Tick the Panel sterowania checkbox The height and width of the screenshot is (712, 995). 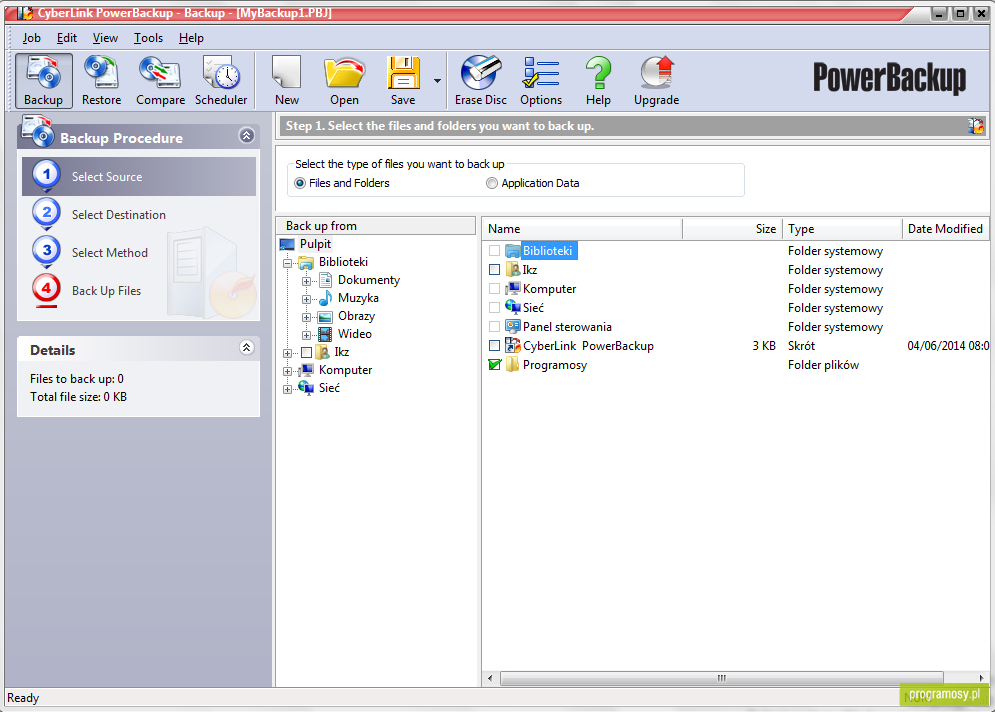pyautogui.click(x=494, y=327)
